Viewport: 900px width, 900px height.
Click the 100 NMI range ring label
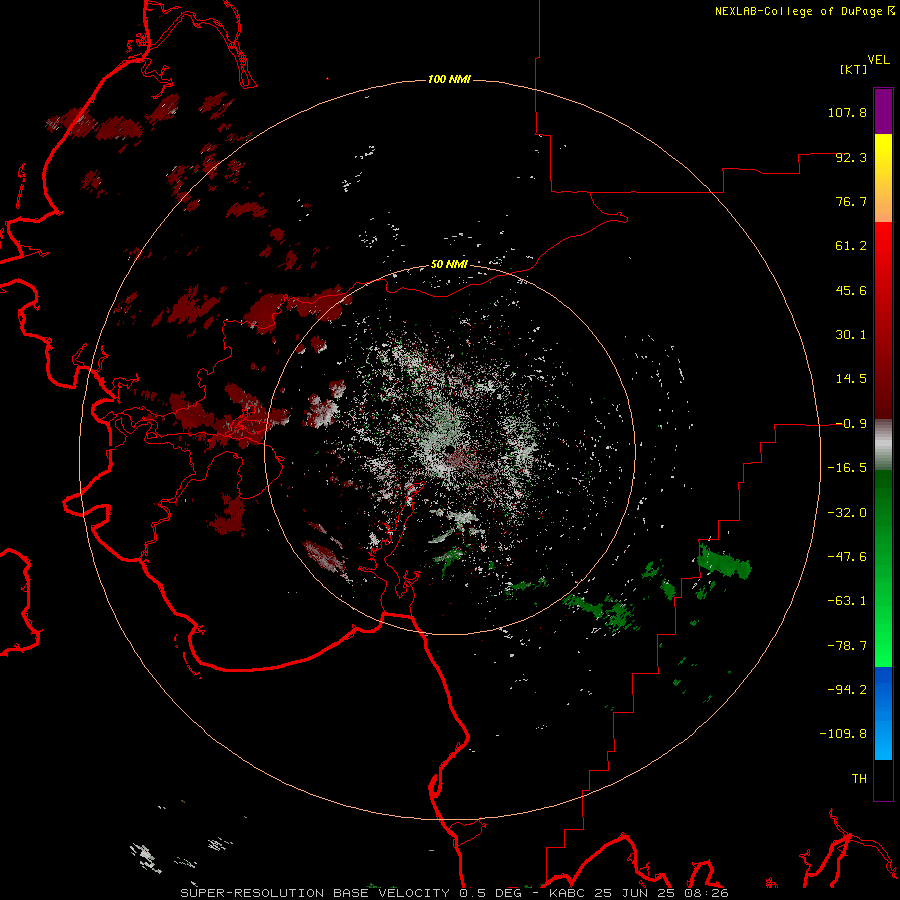449,79
